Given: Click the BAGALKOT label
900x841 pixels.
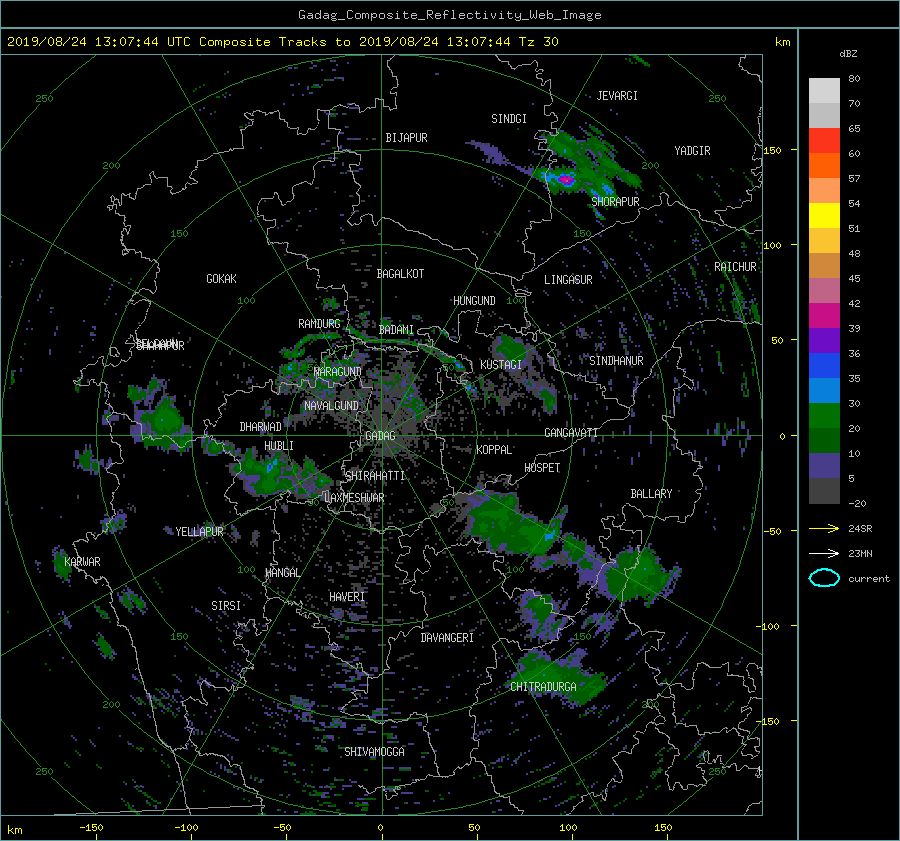Looking at the screenshot, I should pos(400,274).
